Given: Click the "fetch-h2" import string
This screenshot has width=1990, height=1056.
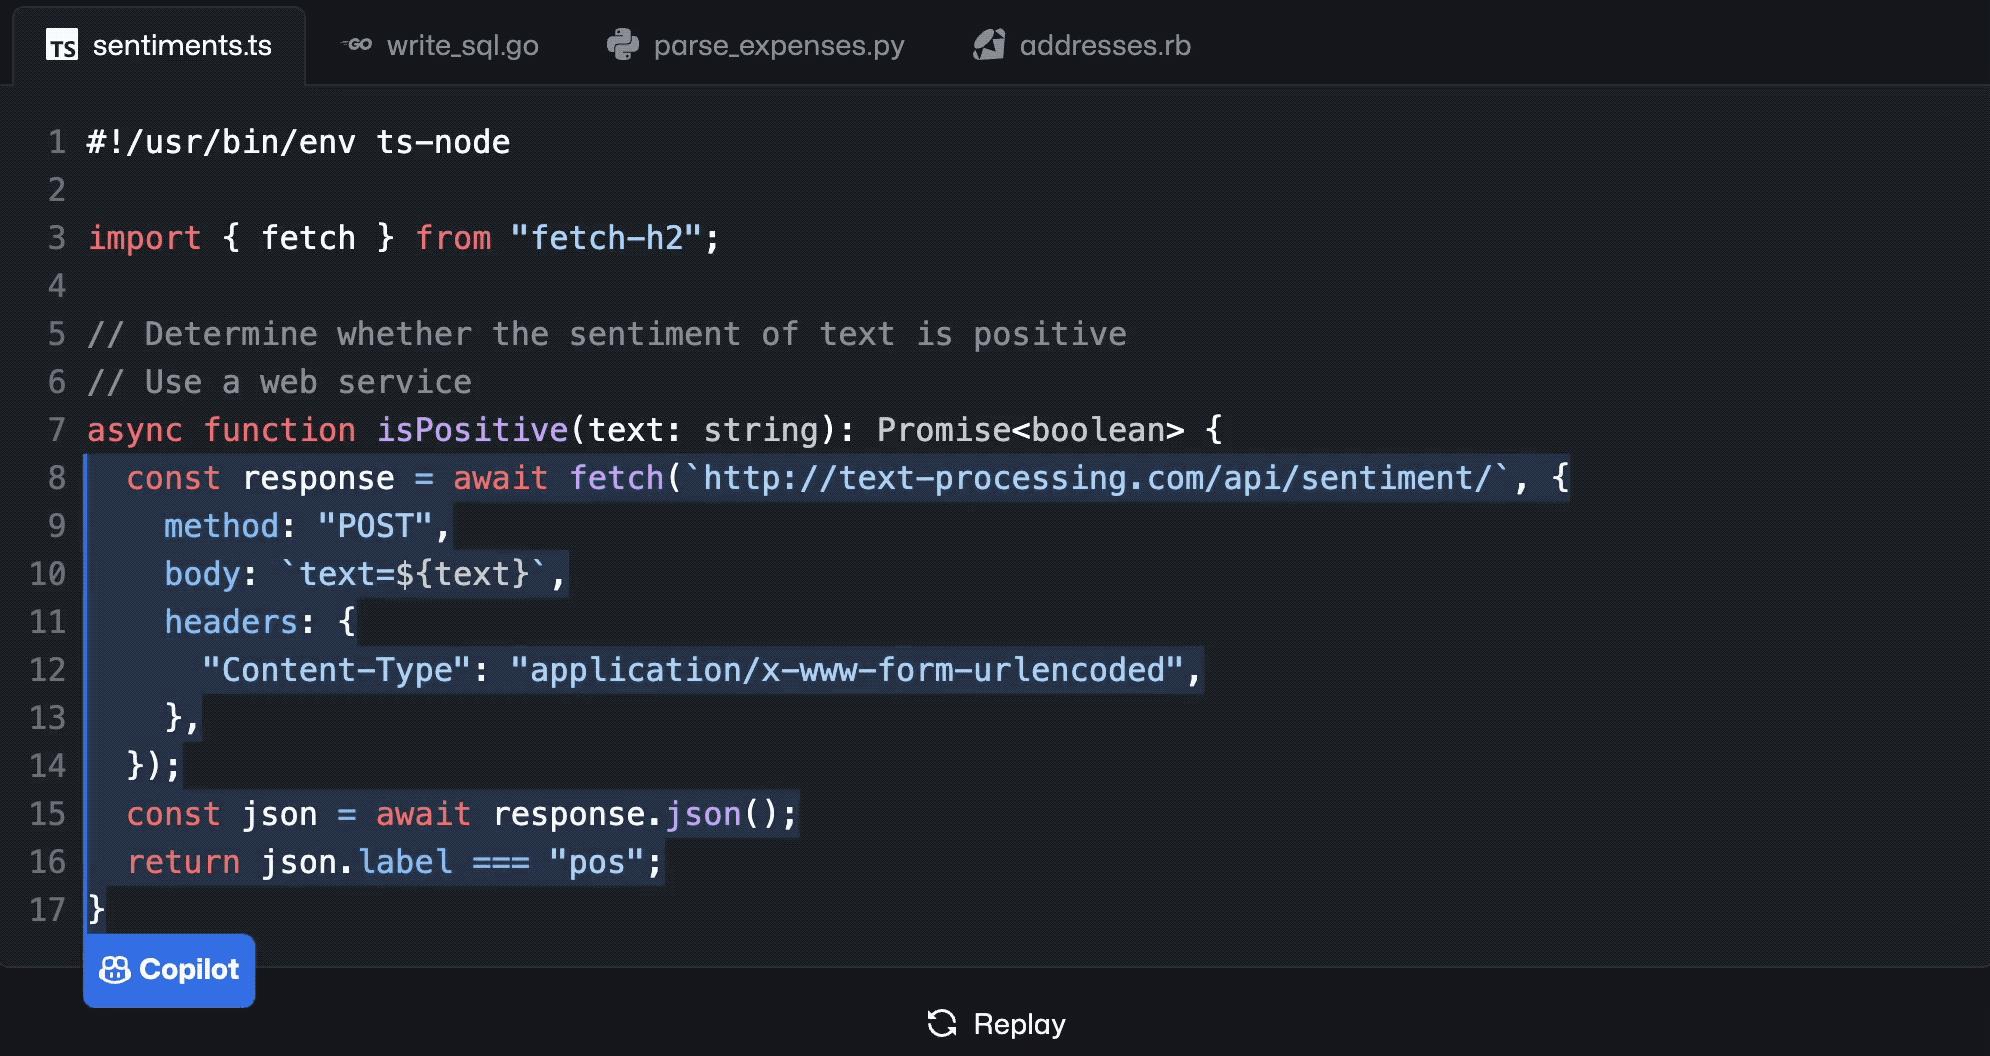Looking at the screenshot, I should click(x=606, y=238).
